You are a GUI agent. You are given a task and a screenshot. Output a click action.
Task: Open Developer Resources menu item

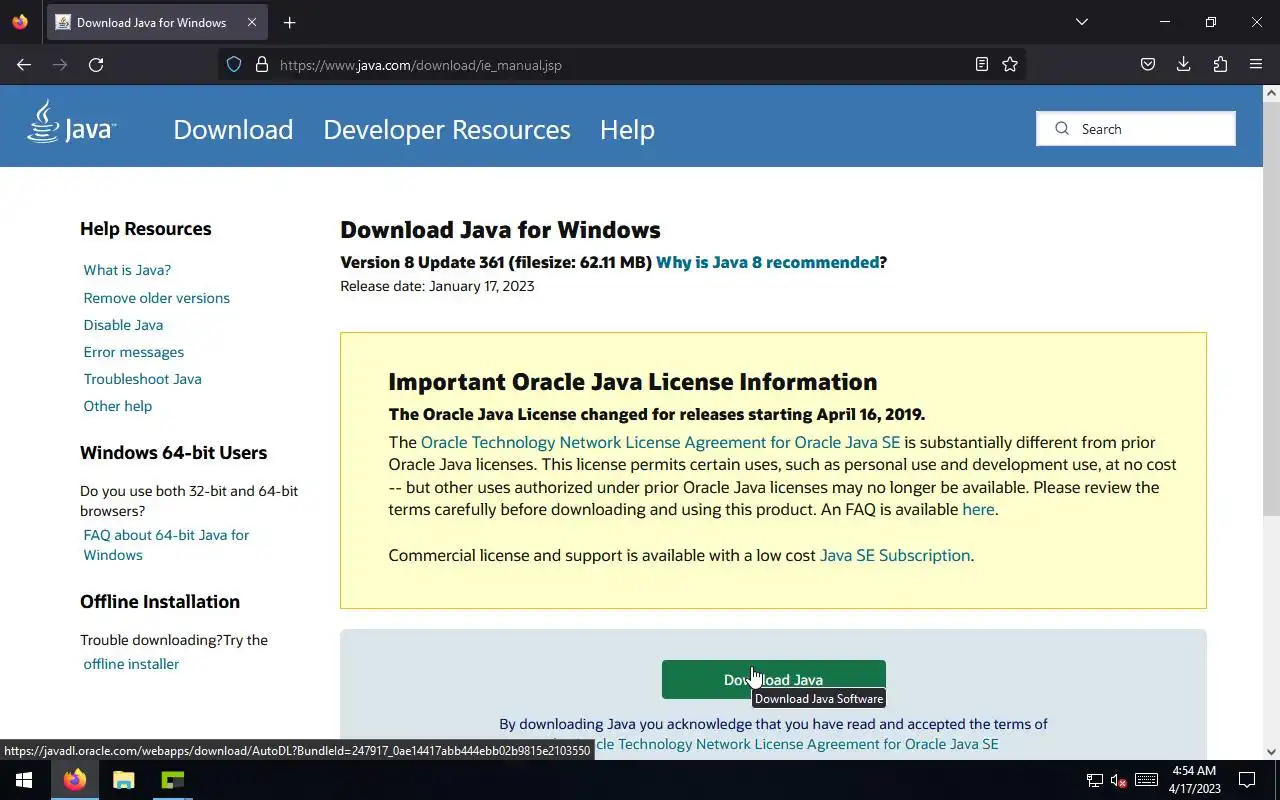click(447, 130)
